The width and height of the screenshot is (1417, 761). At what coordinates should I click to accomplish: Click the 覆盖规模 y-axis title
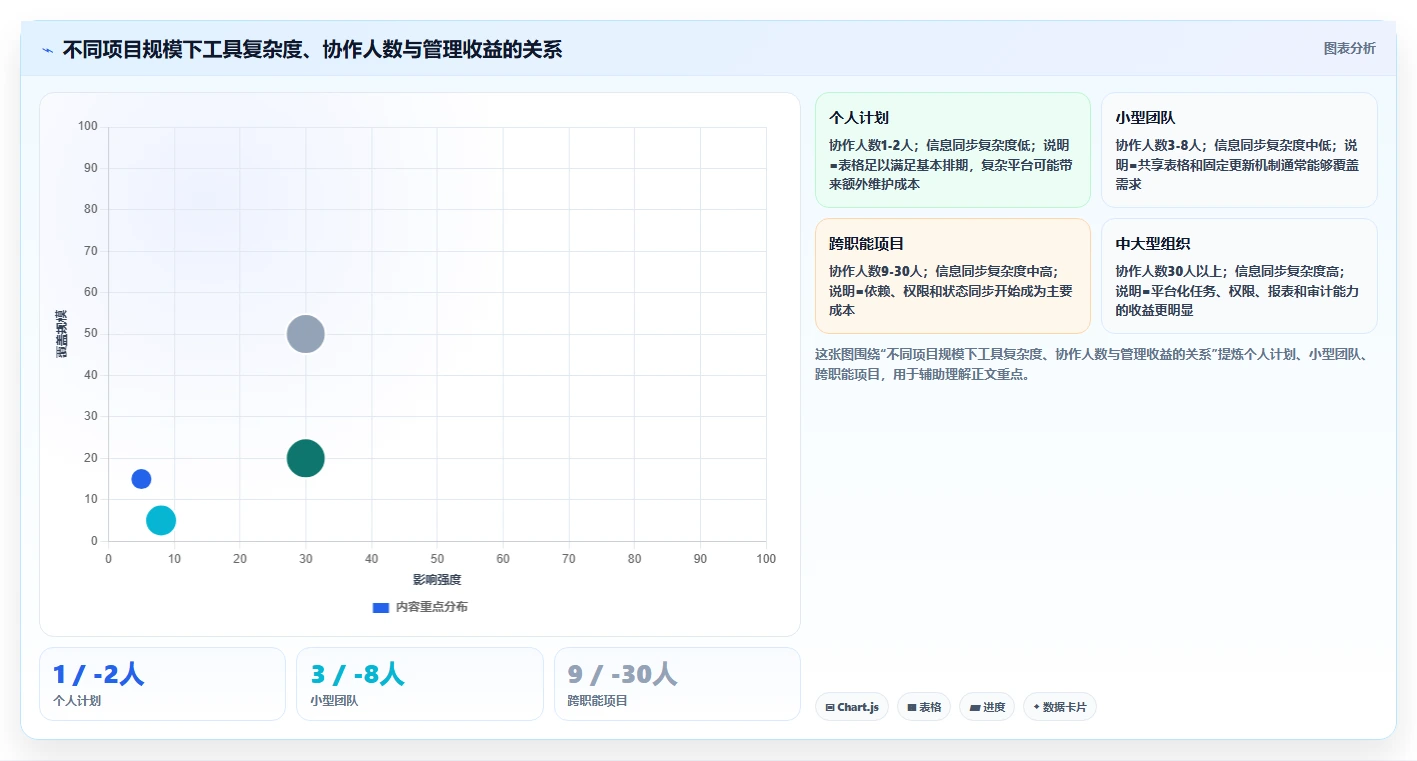coord(61,334)
